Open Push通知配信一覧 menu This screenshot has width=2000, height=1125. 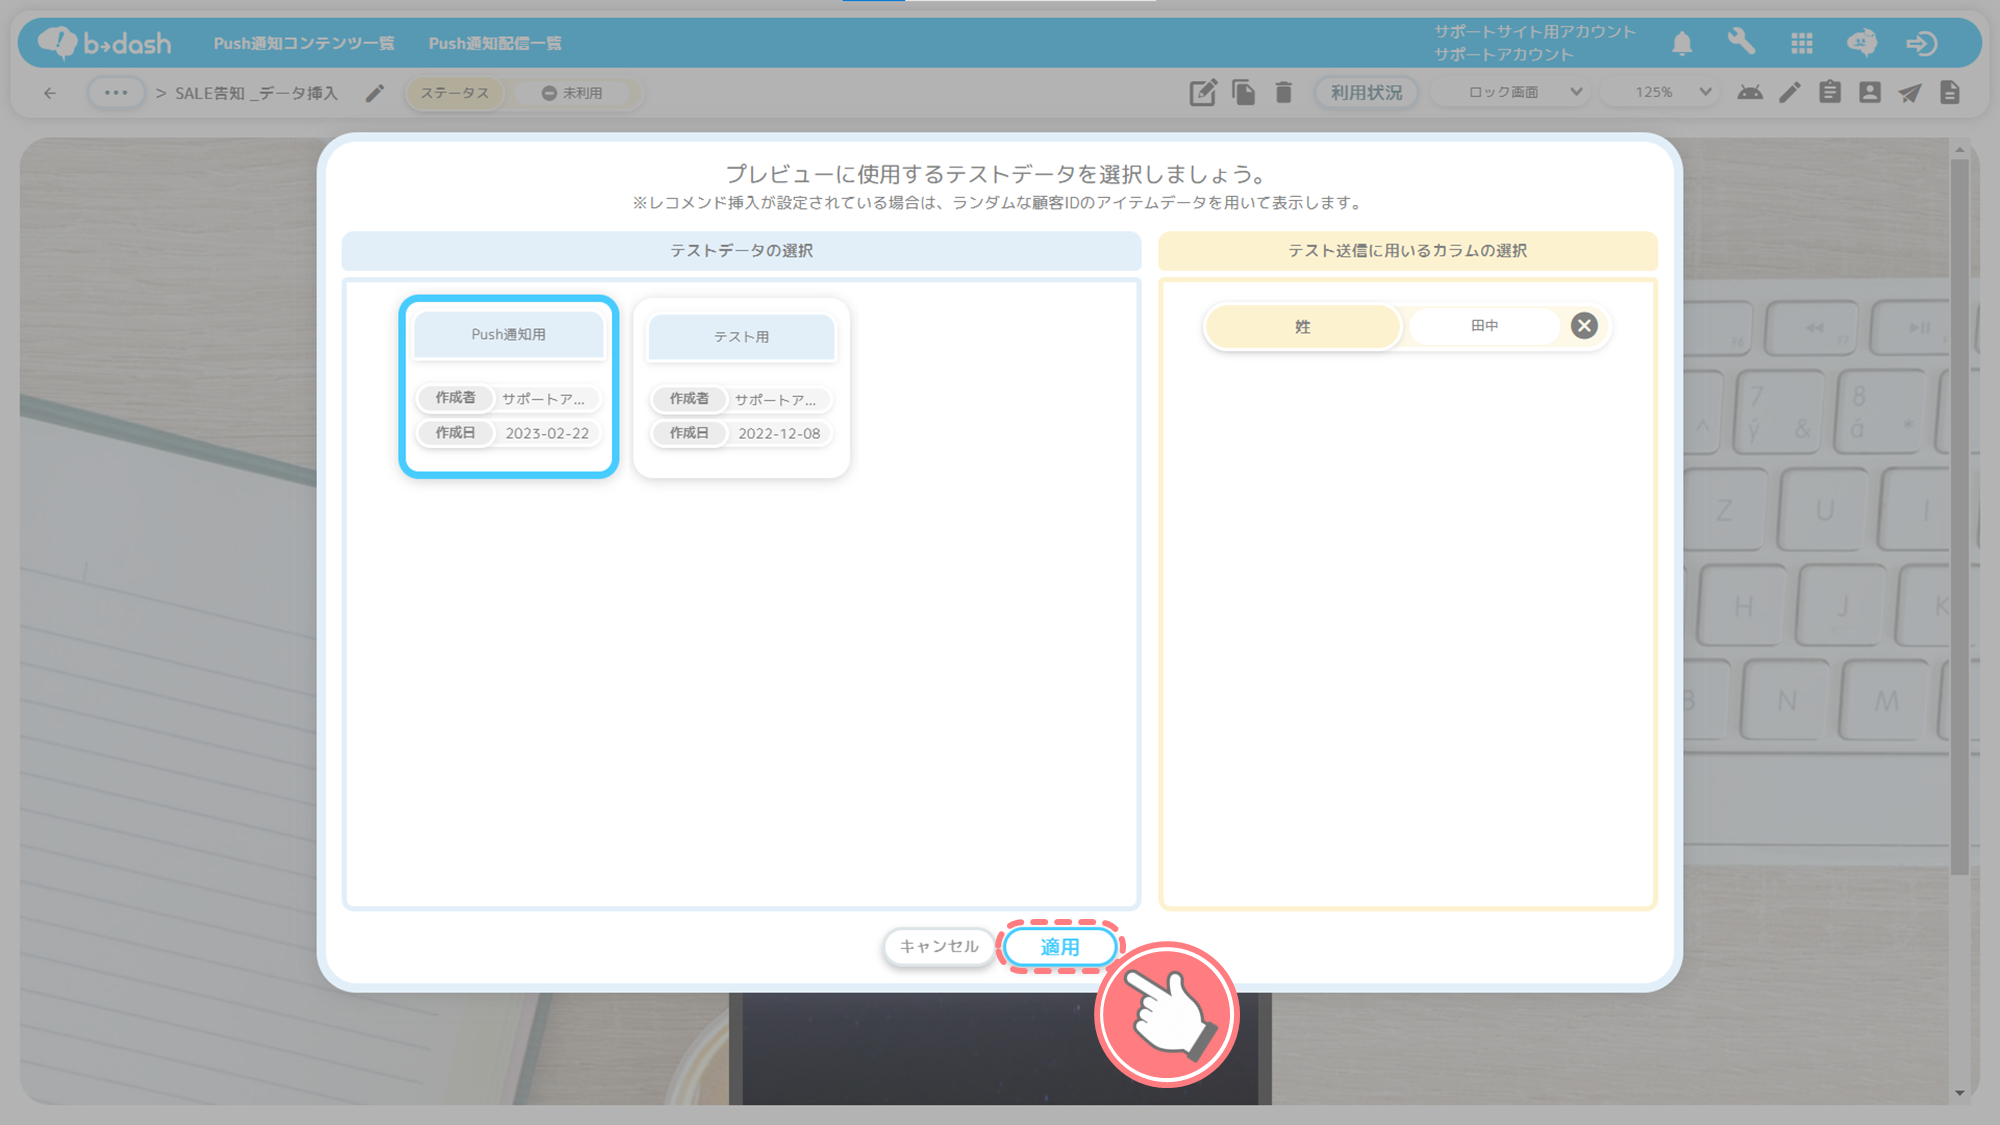pyautogui.click(x=495, y=43)
